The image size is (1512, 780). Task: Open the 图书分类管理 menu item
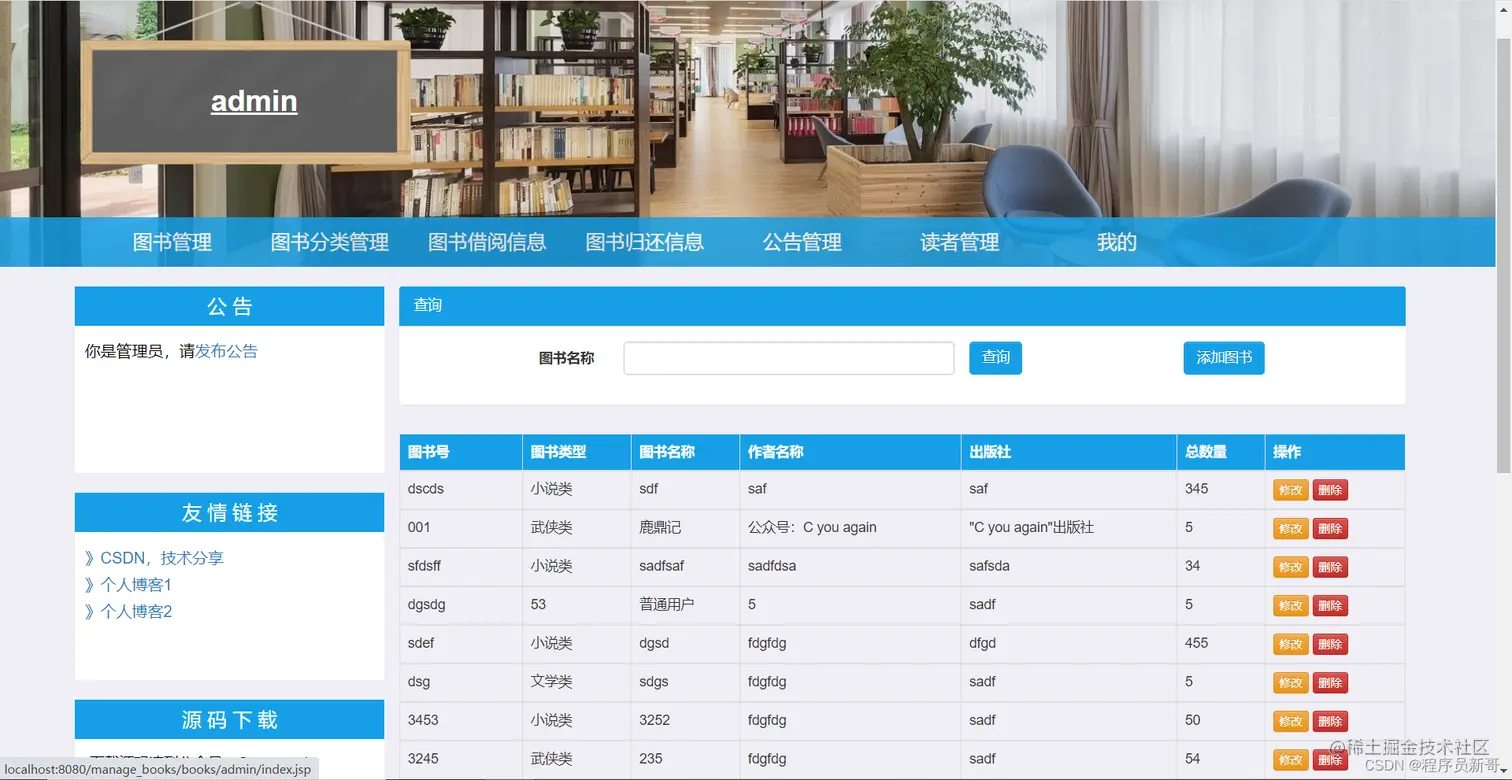[x=329, y=242]
